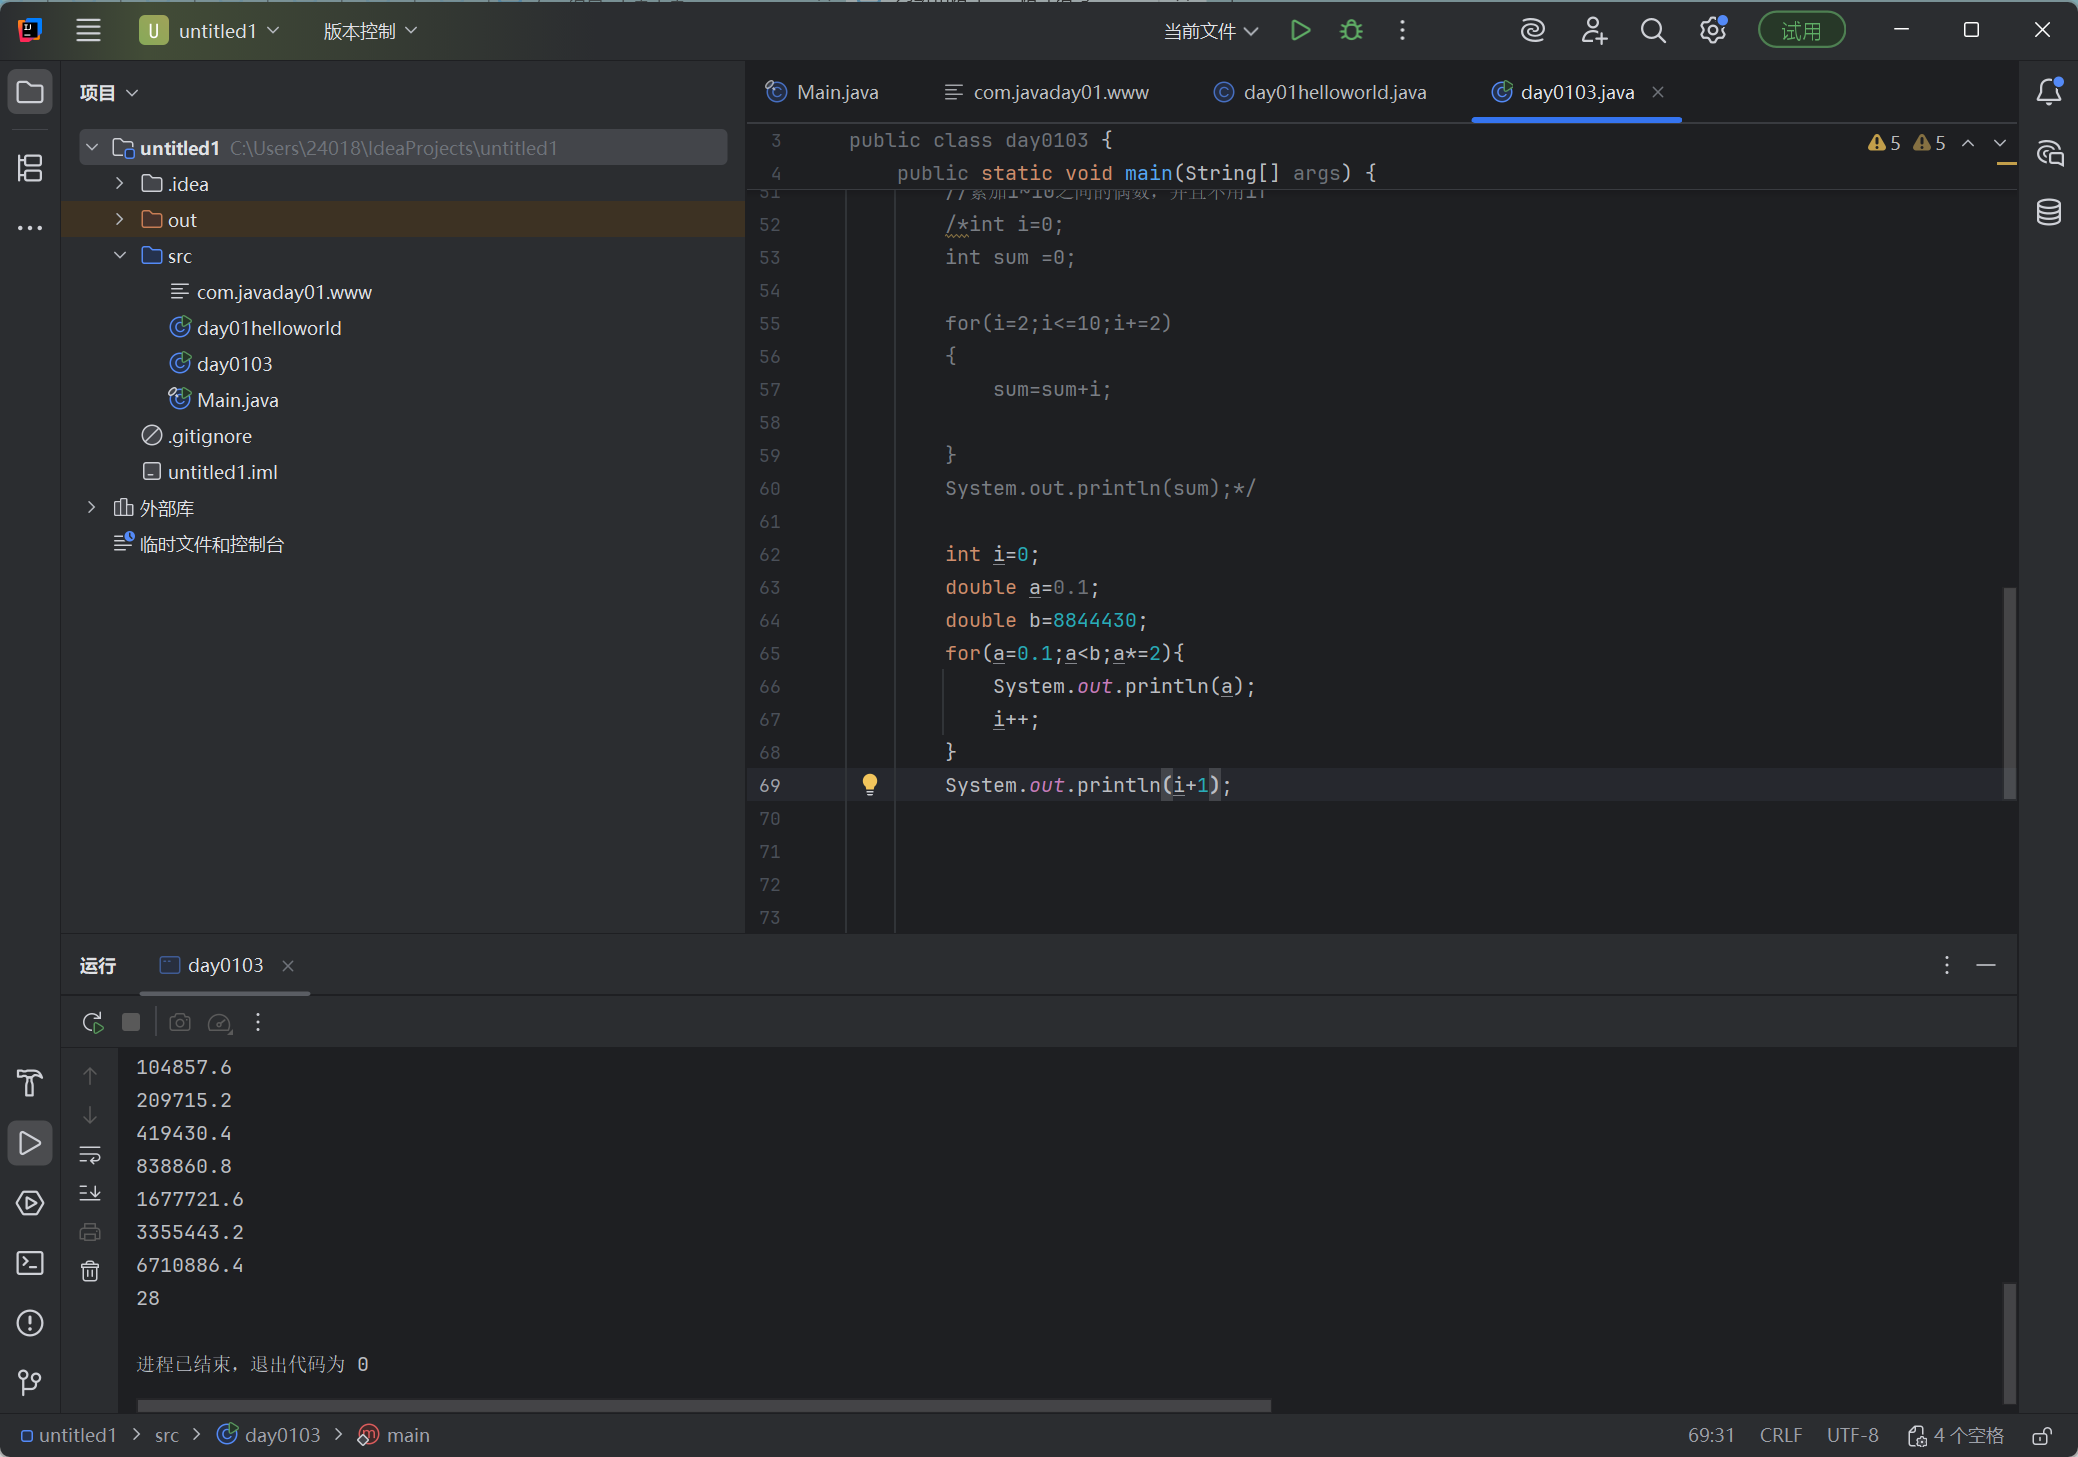Click the console horizontal scrollbar
Image resolution: width=2078 pixels, height=1457 pixels.
[703, 1405]
